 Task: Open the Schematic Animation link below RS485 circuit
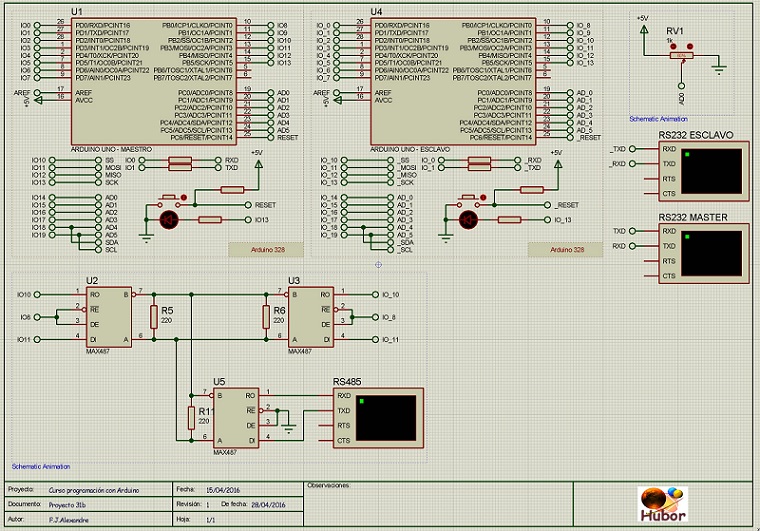point(41,467)
